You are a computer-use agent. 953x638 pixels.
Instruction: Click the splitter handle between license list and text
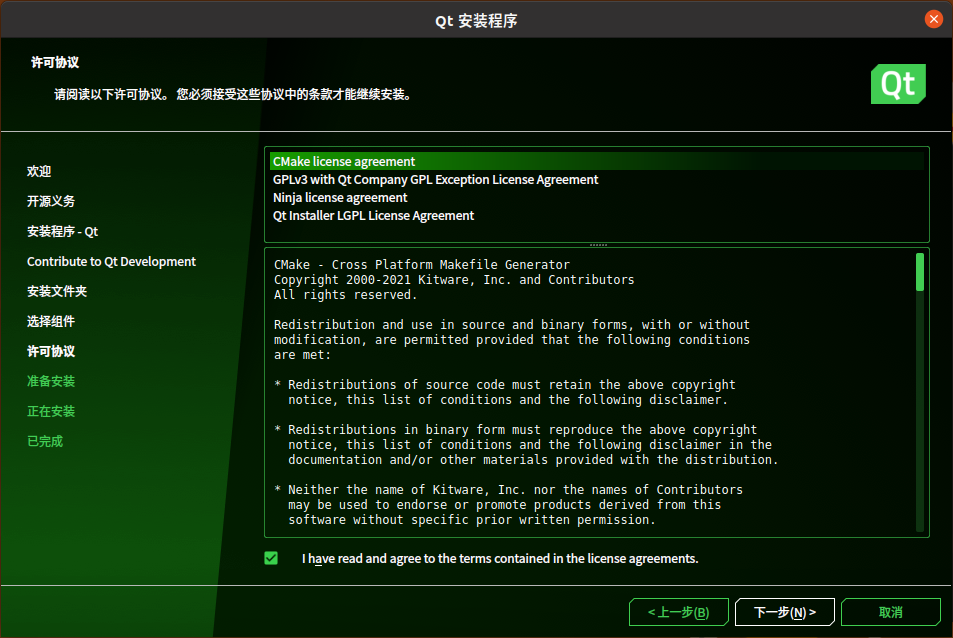pos(598,245)
